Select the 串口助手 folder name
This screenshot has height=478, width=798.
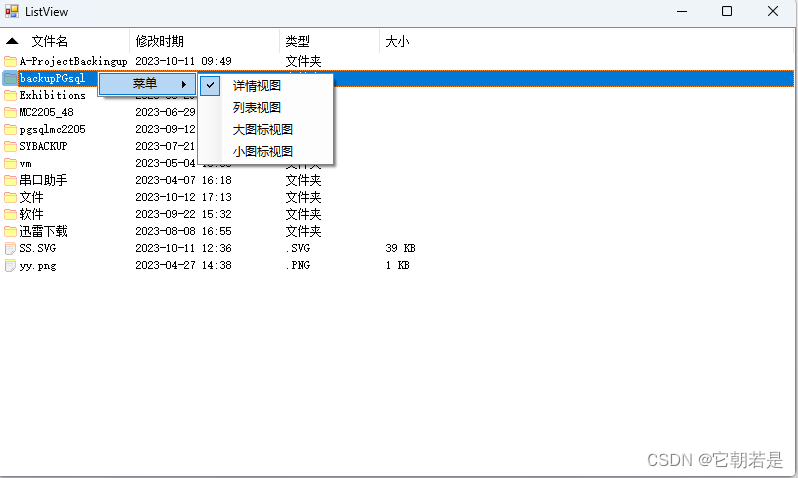tap(43, 180)
